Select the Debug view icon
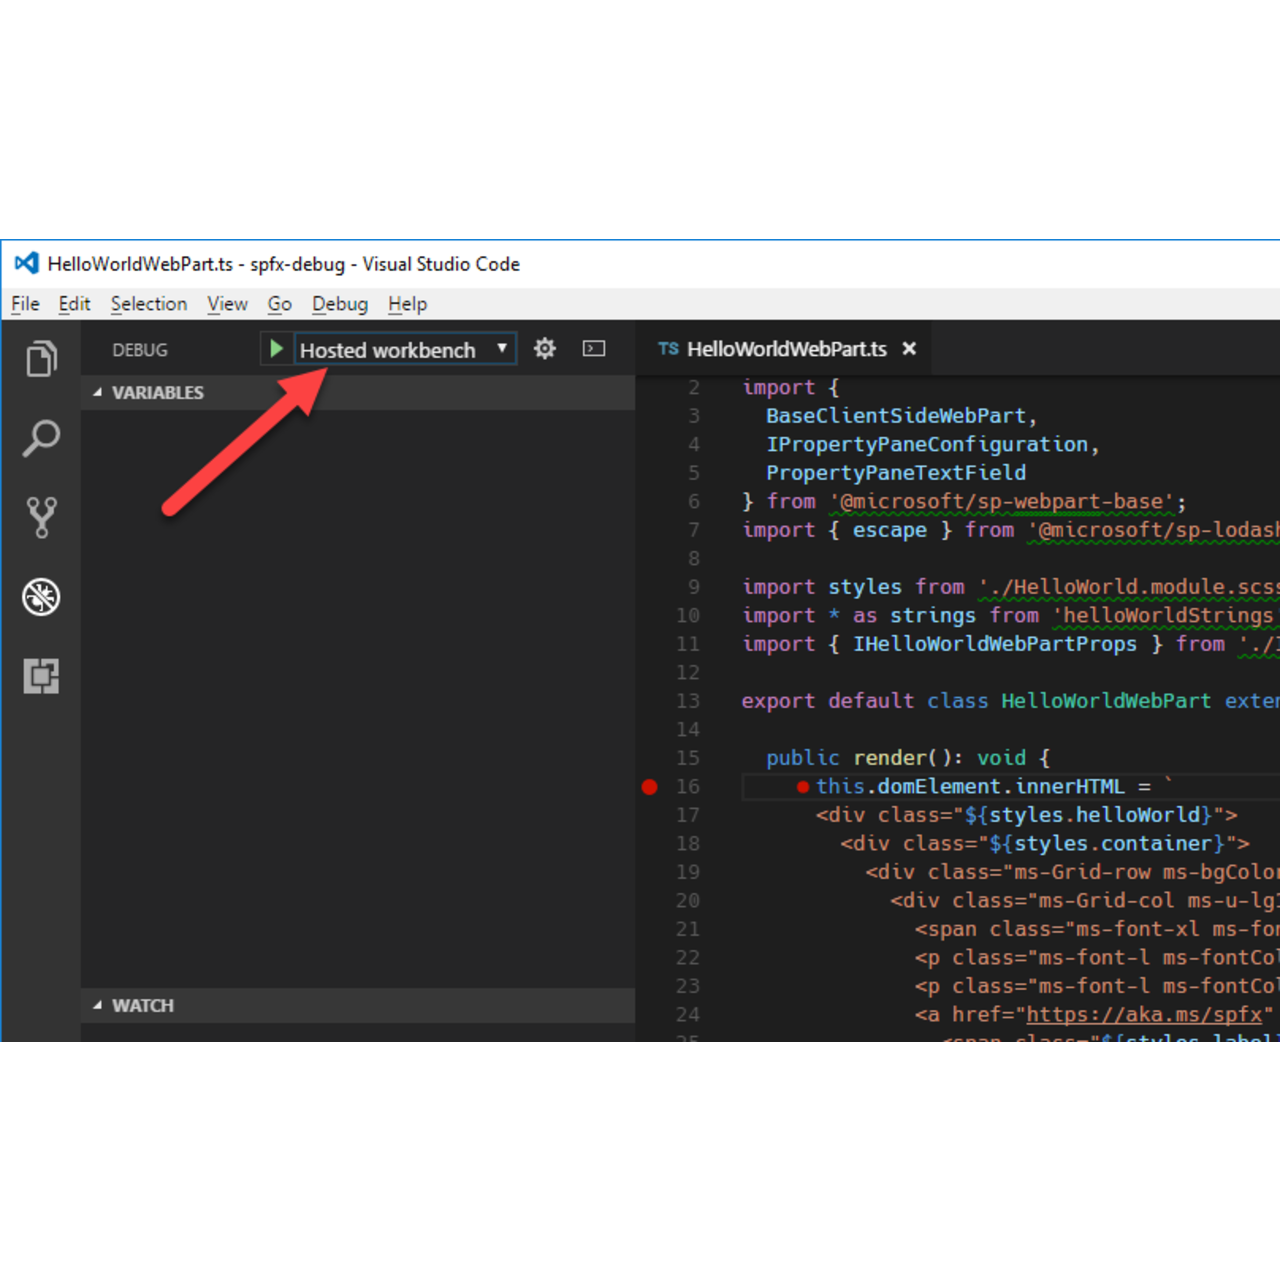Screen dimensions: 1280x1280 [x=41, y=597]
